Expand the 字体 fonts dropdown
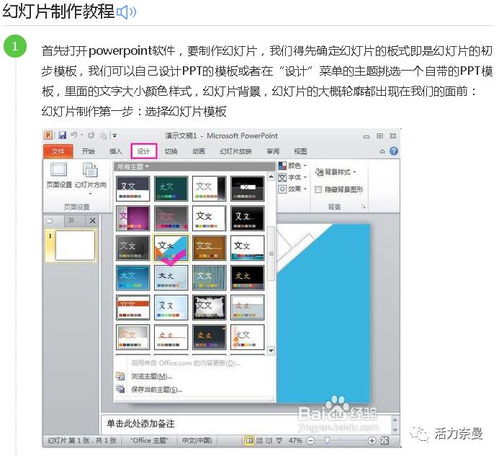This screenshot has width=499, height=456. (x=292, y=177)
